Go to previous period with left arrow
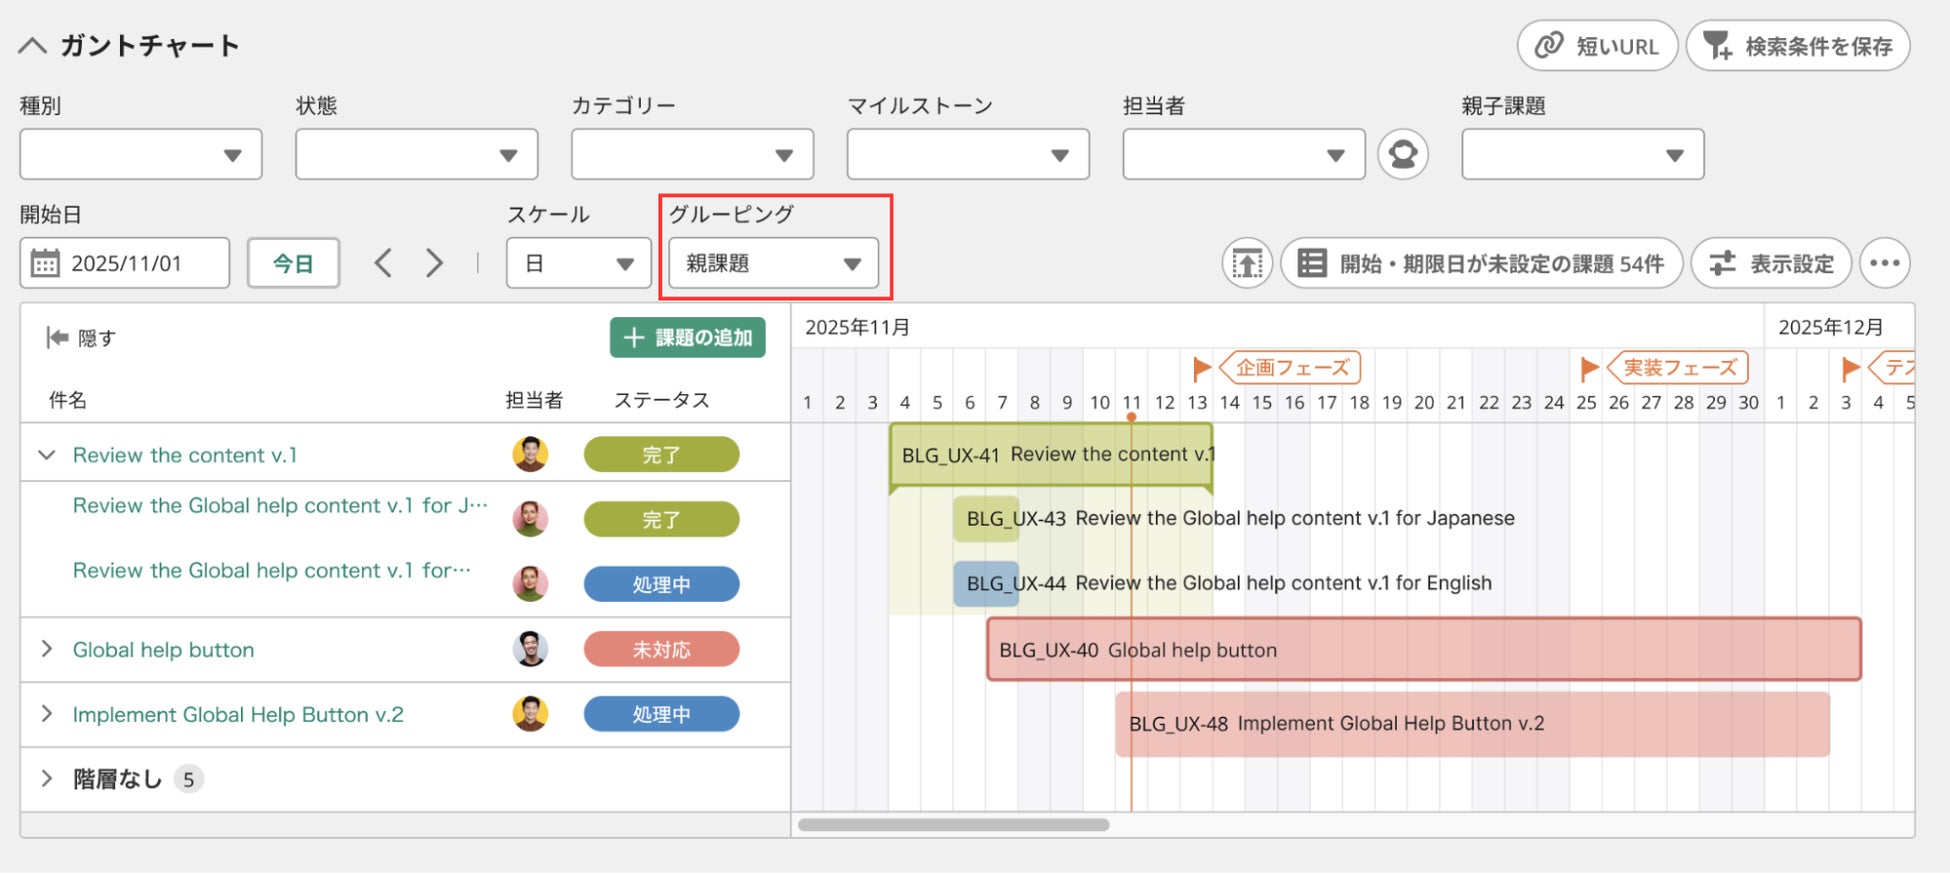 [x=383, y=263]
